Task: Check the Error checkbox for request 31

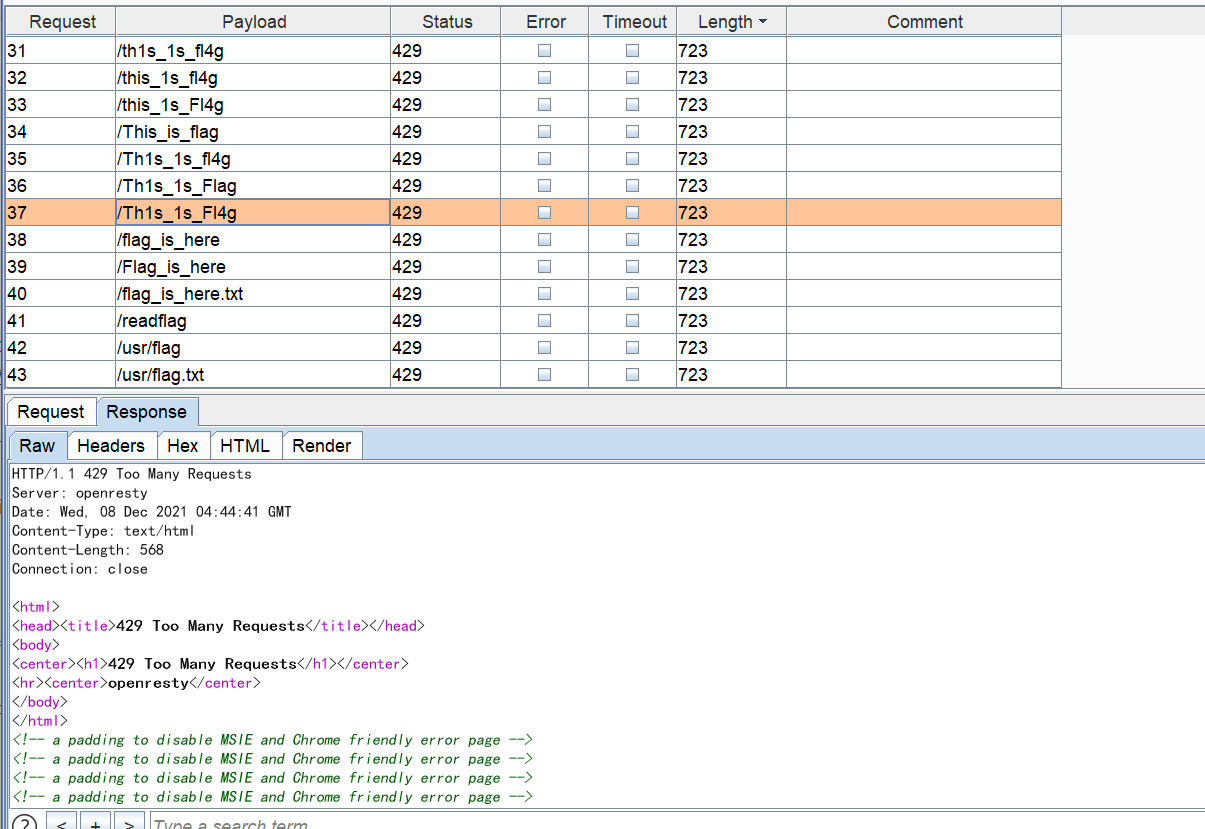Action: [543, 49]
